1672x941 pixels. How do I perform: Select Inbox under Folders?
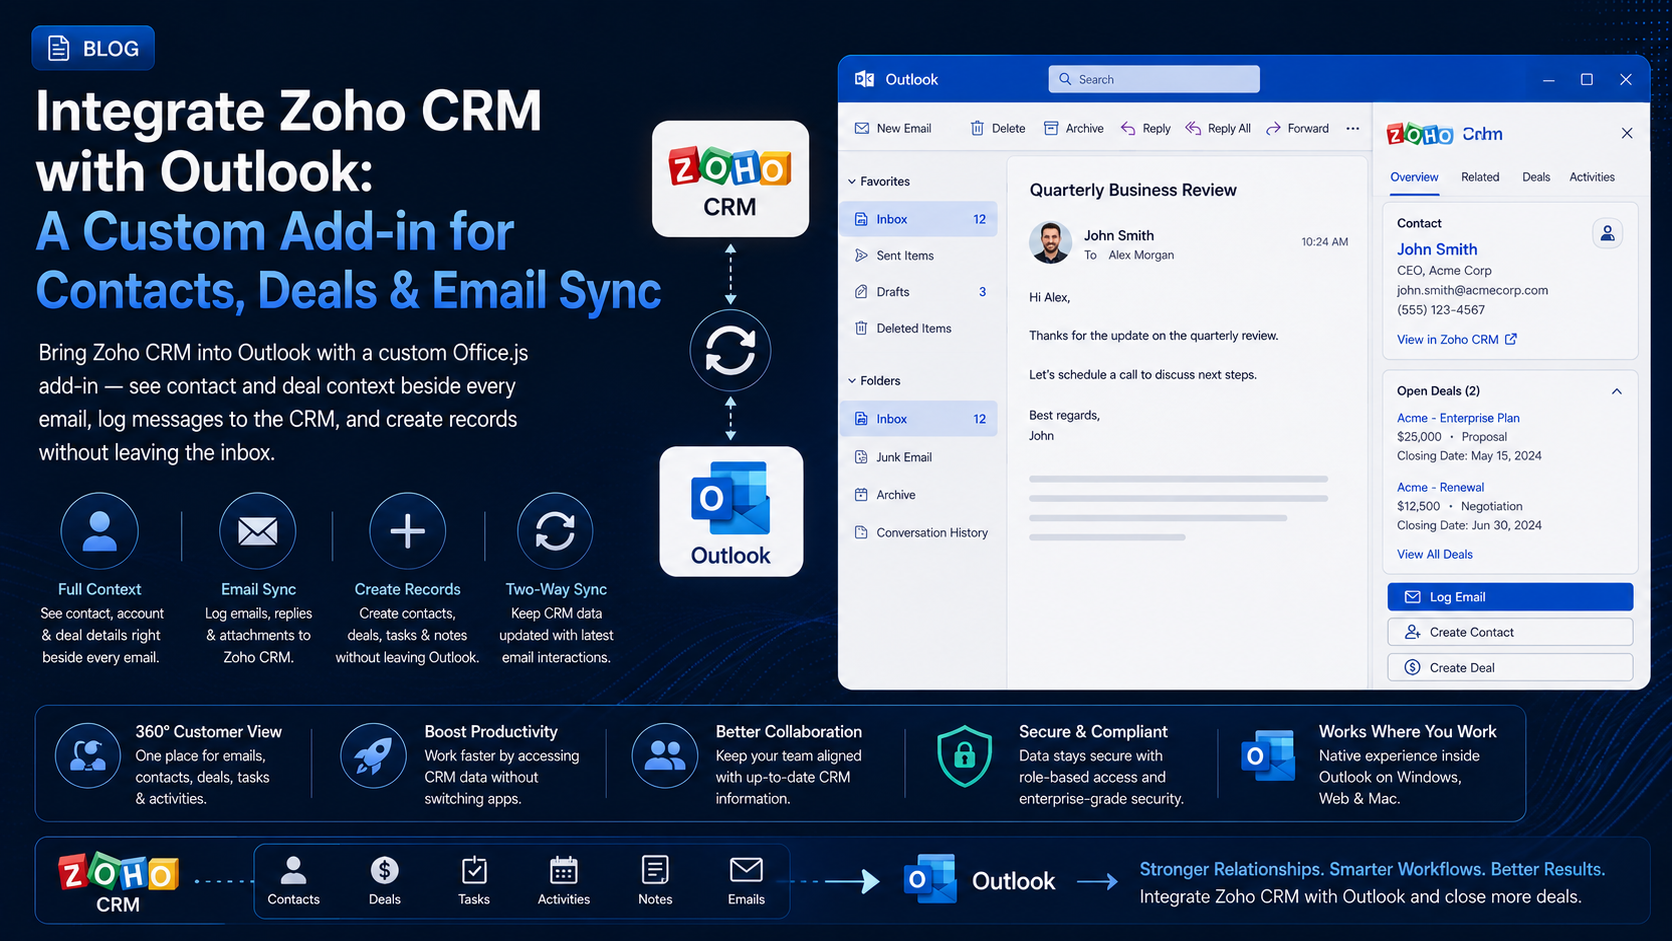click(919, 419)
